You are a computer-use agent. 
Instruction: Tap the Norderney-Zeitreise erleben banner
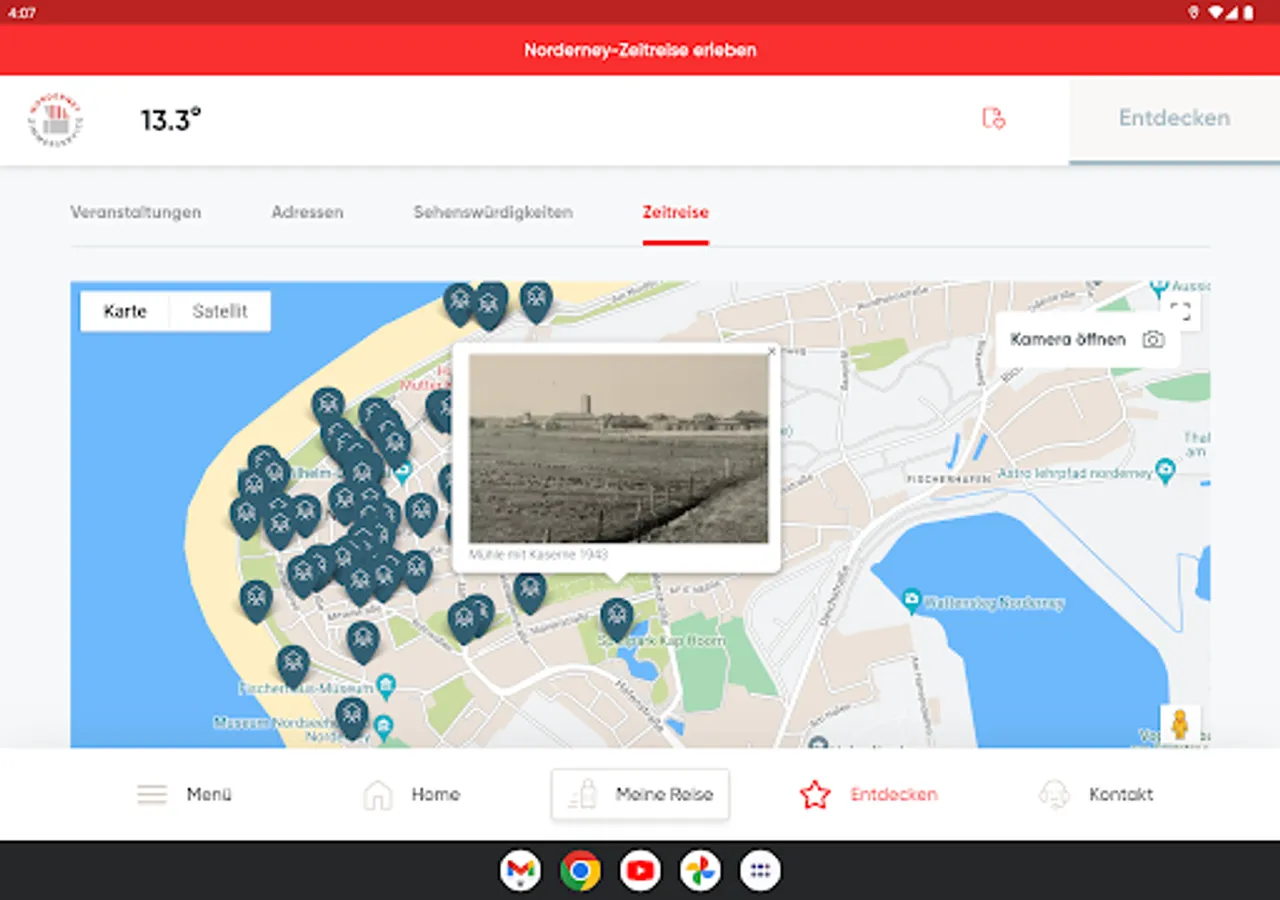[x=640, y=50]
